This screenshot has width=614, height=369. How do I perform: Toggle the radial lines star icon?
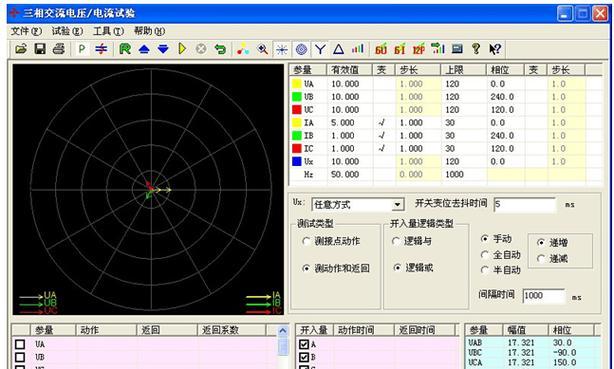pyautogui.click(x=282, y=49)
